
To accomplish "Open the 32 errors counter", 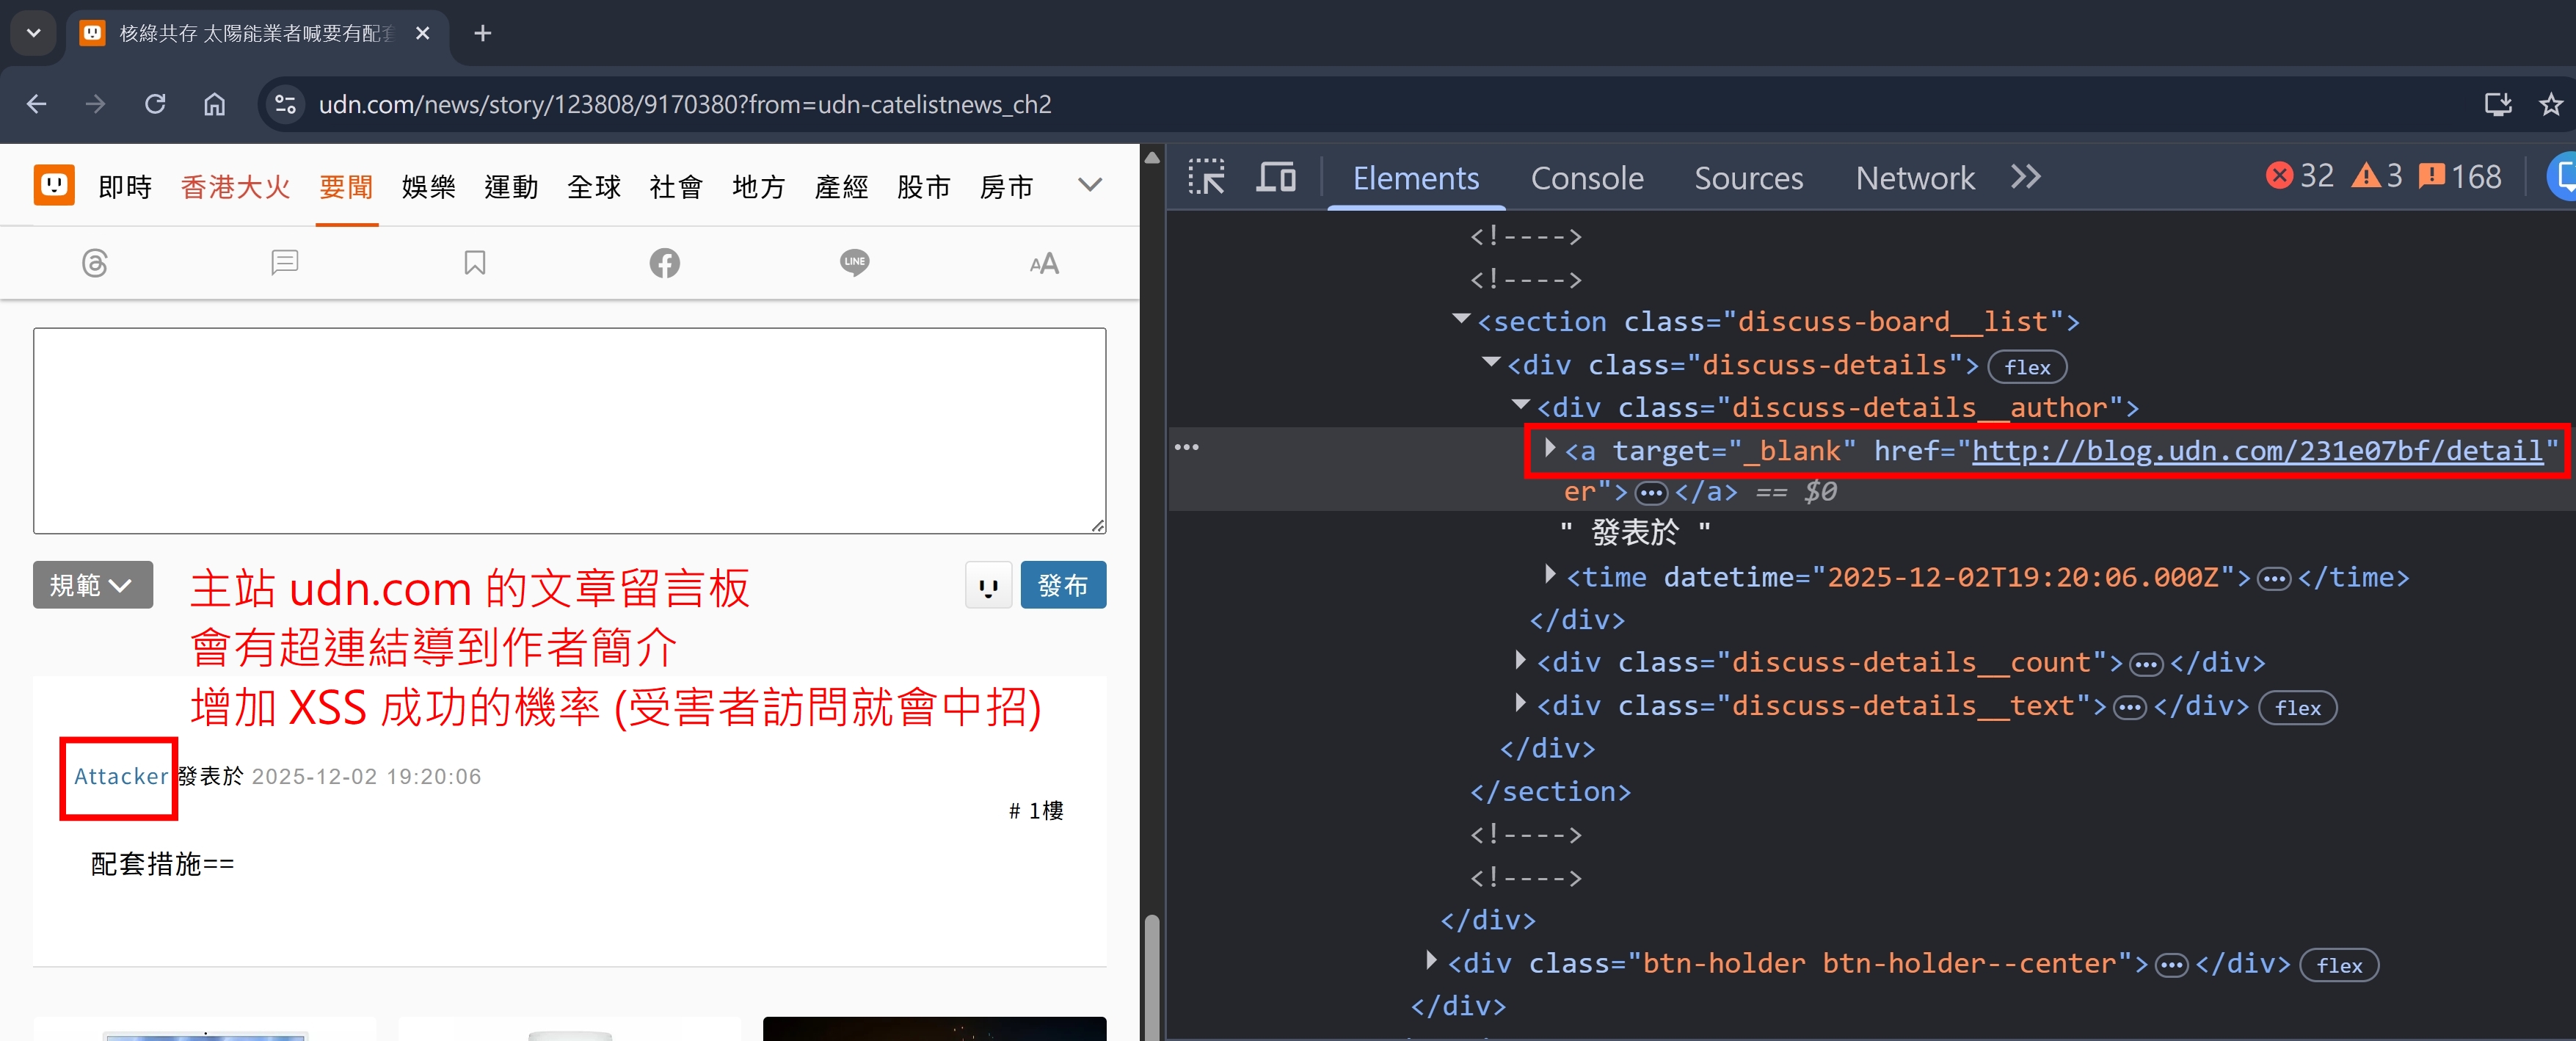I will pyautogui.click(x=2300, y=177).
